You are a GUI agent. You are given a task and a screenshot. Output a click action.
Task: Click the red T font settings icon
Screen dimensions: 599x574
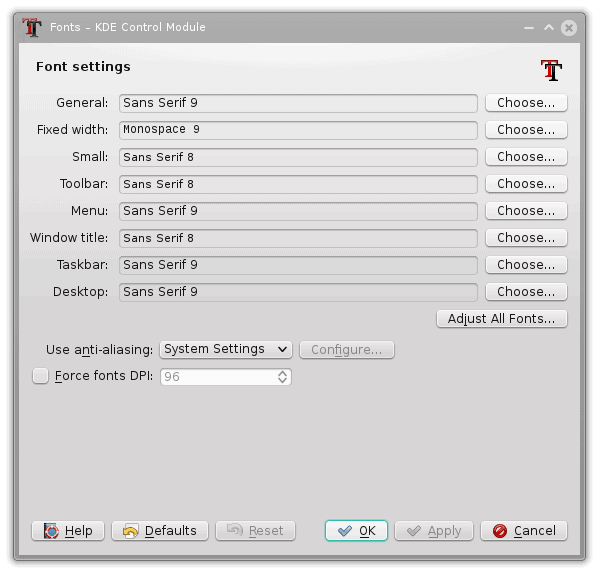(x=551, y=70)
